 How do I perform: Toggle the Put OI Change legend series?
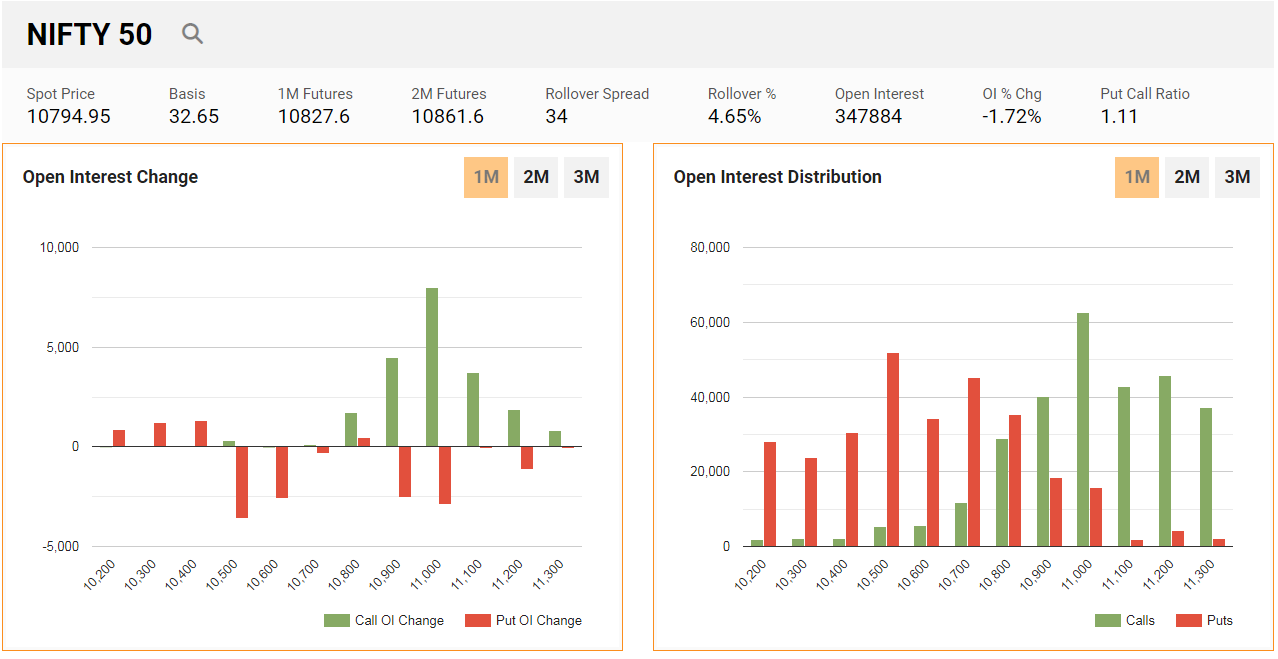tap(525, 620)
